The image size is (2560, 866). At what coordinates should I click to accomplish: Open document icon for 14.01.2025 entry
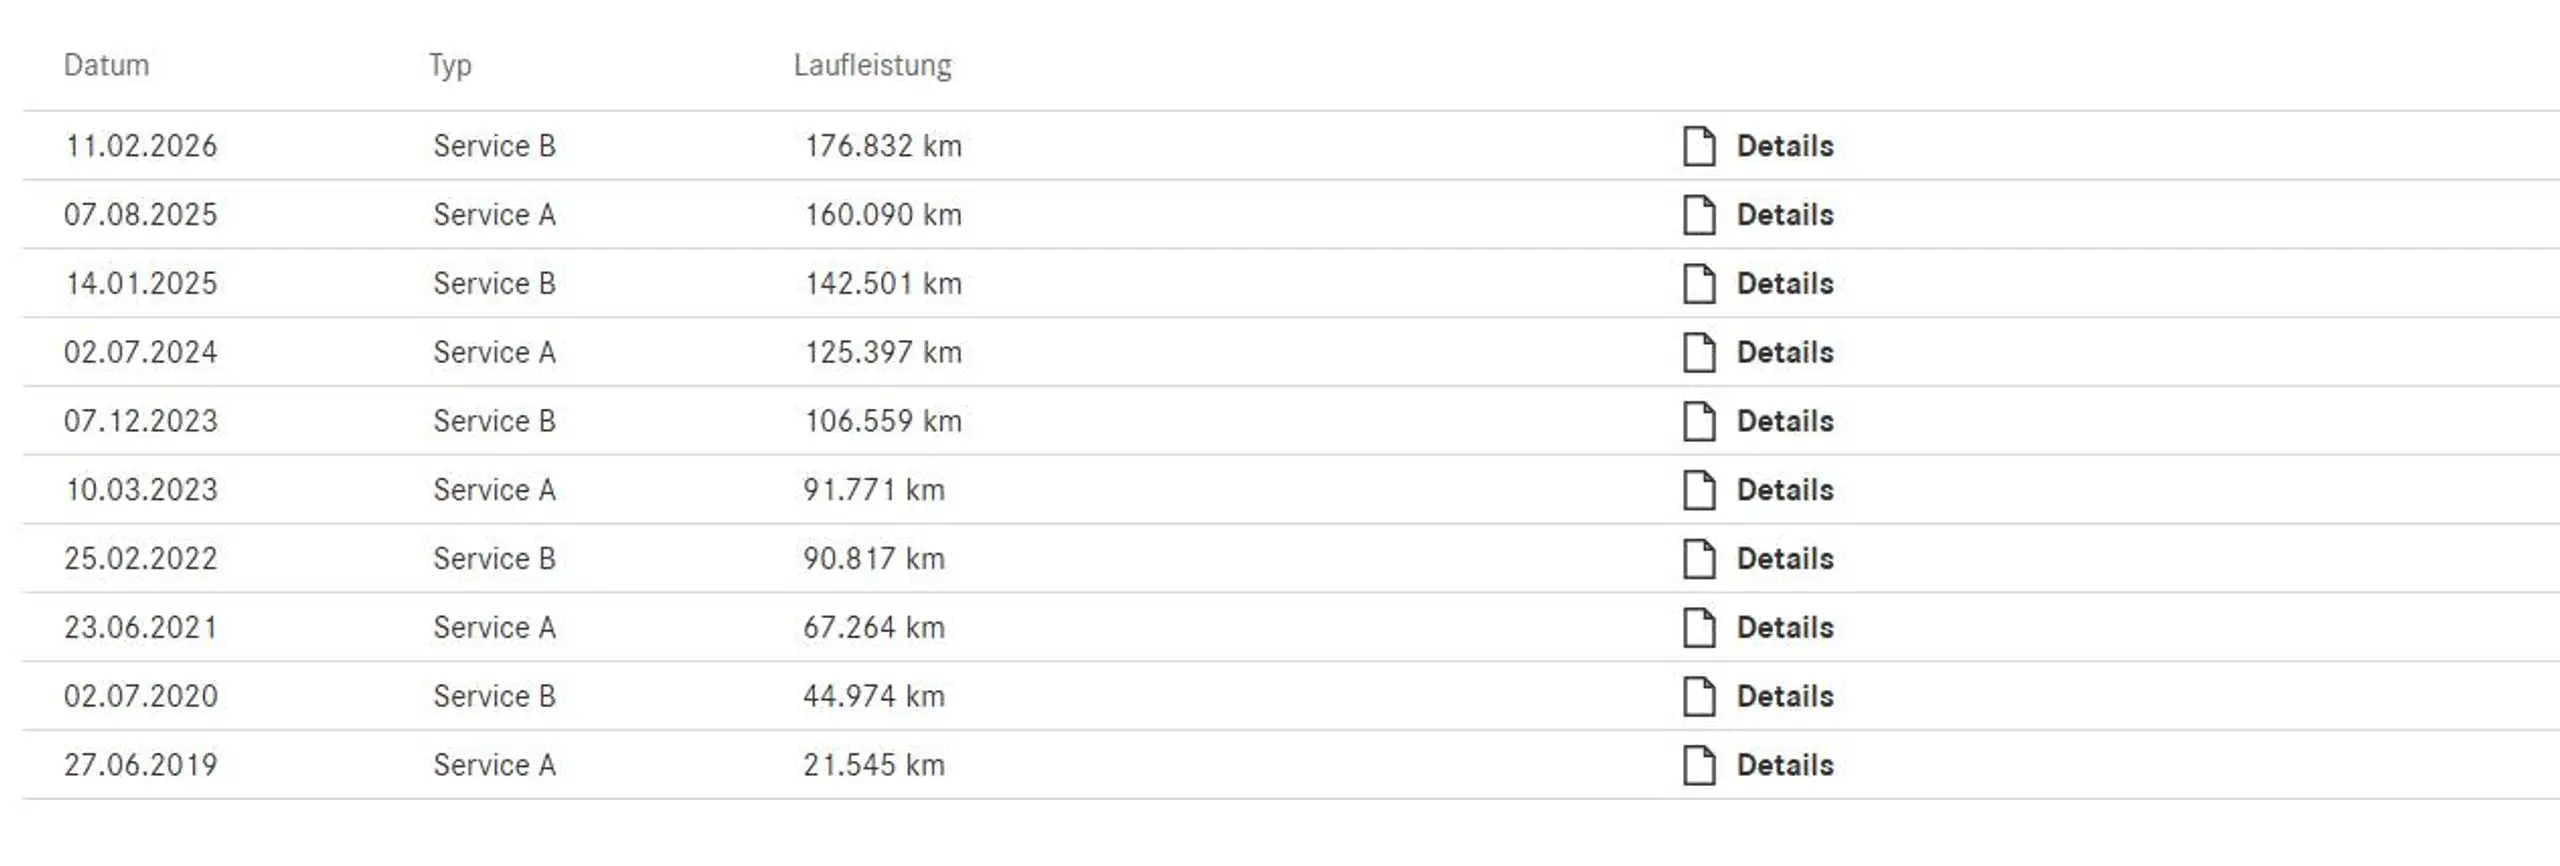pyautogui.click(x=1698, y=284)
